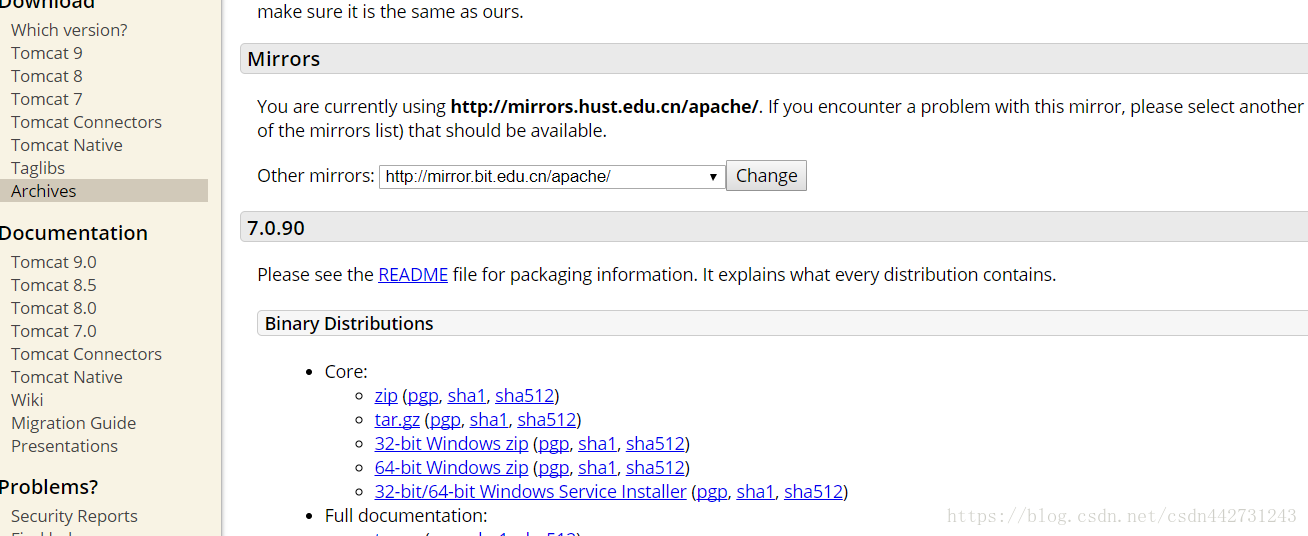Open sha1 checksum for 32-bit Windows zip
This screenshot has height=536, width=1308.
597,443
